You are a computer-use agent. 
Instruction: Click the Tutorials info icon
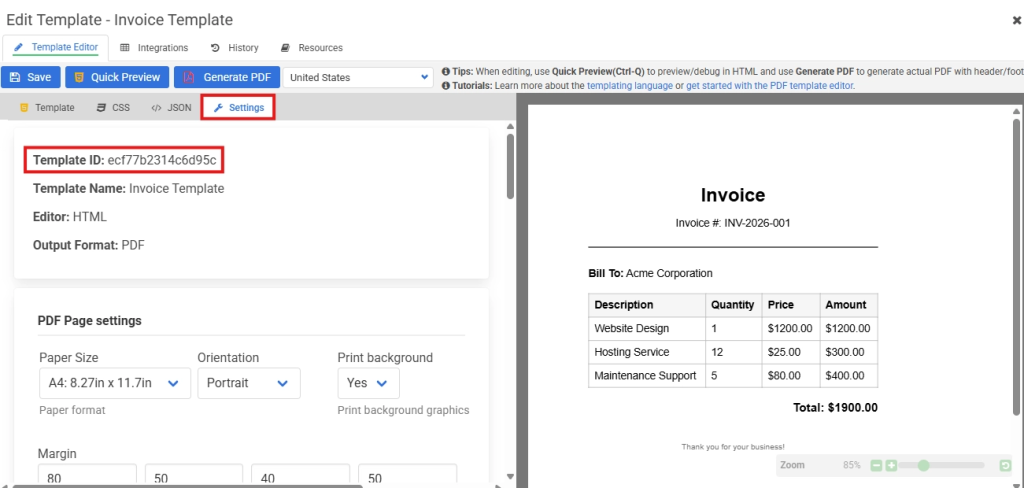click(x=445, y=86)
